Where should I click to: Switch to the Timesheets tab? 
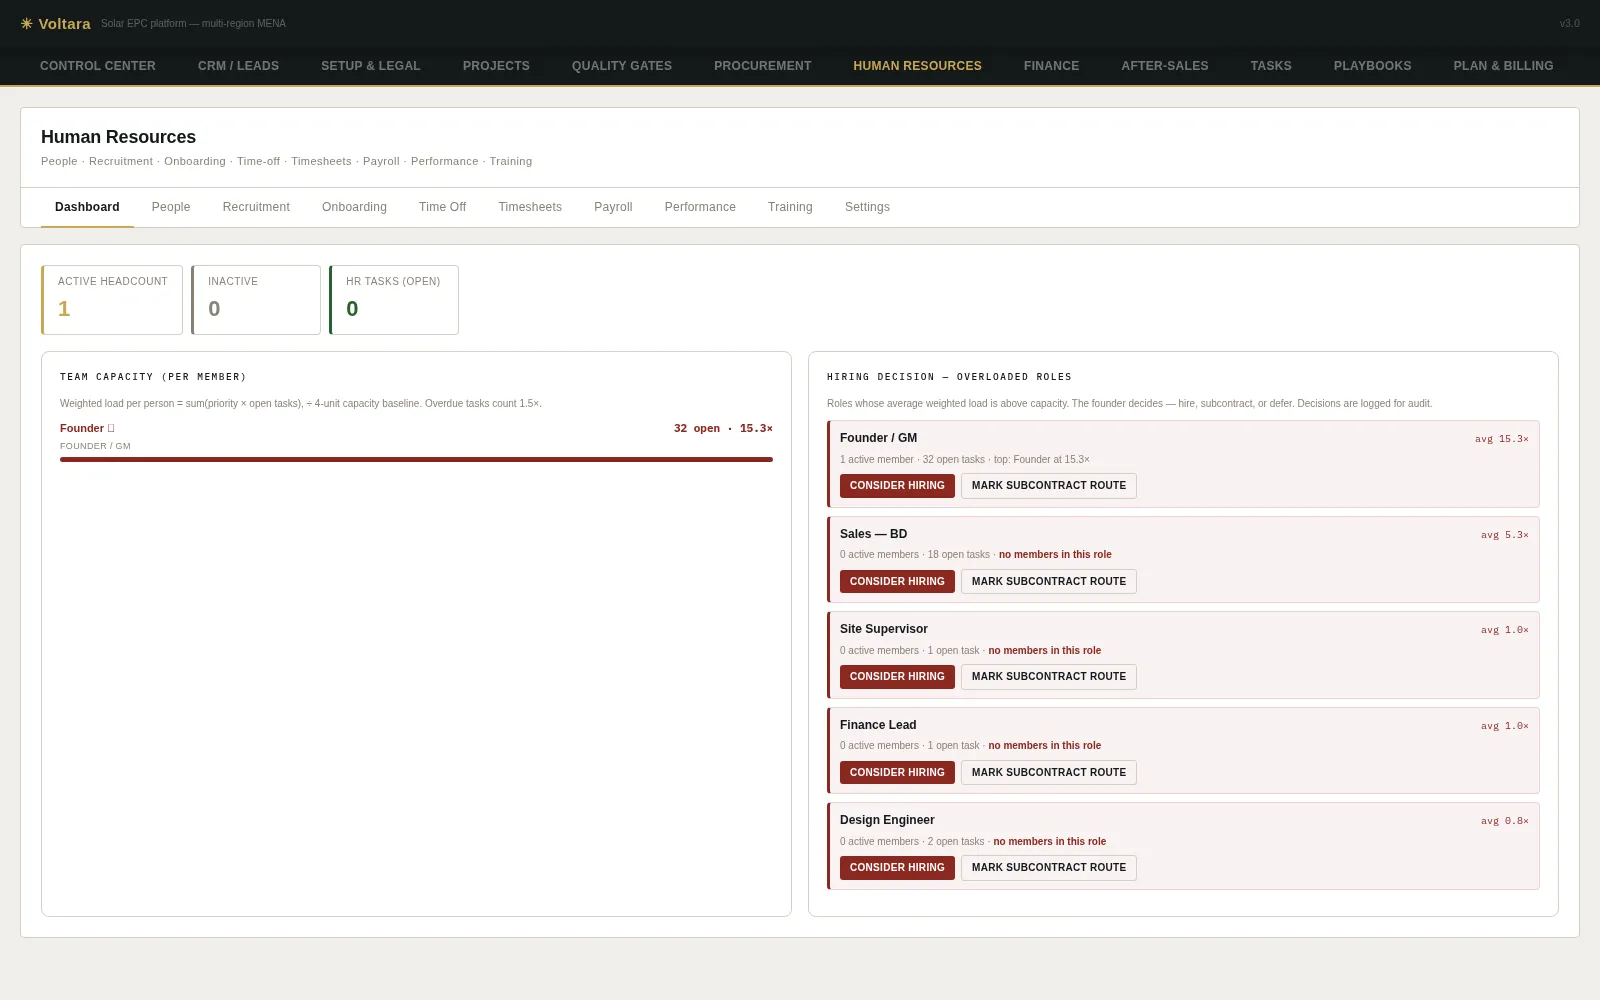point(530,207)
